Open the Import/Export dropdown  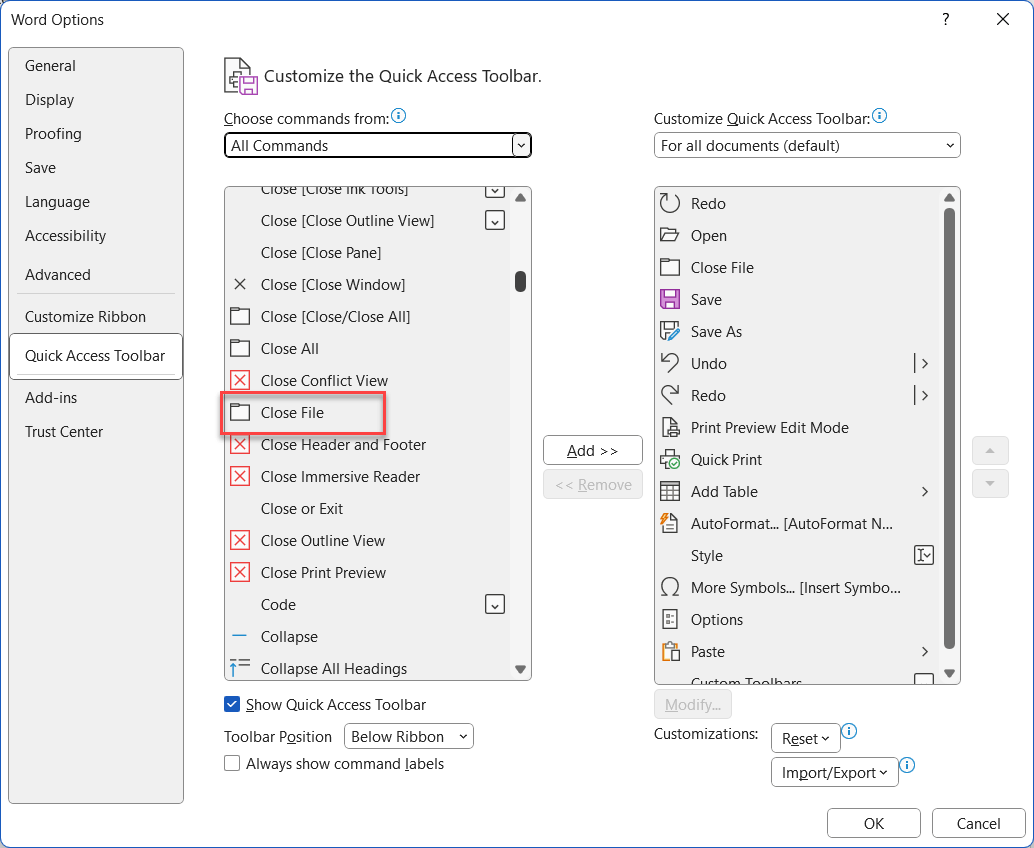click(x=835, y=772)
